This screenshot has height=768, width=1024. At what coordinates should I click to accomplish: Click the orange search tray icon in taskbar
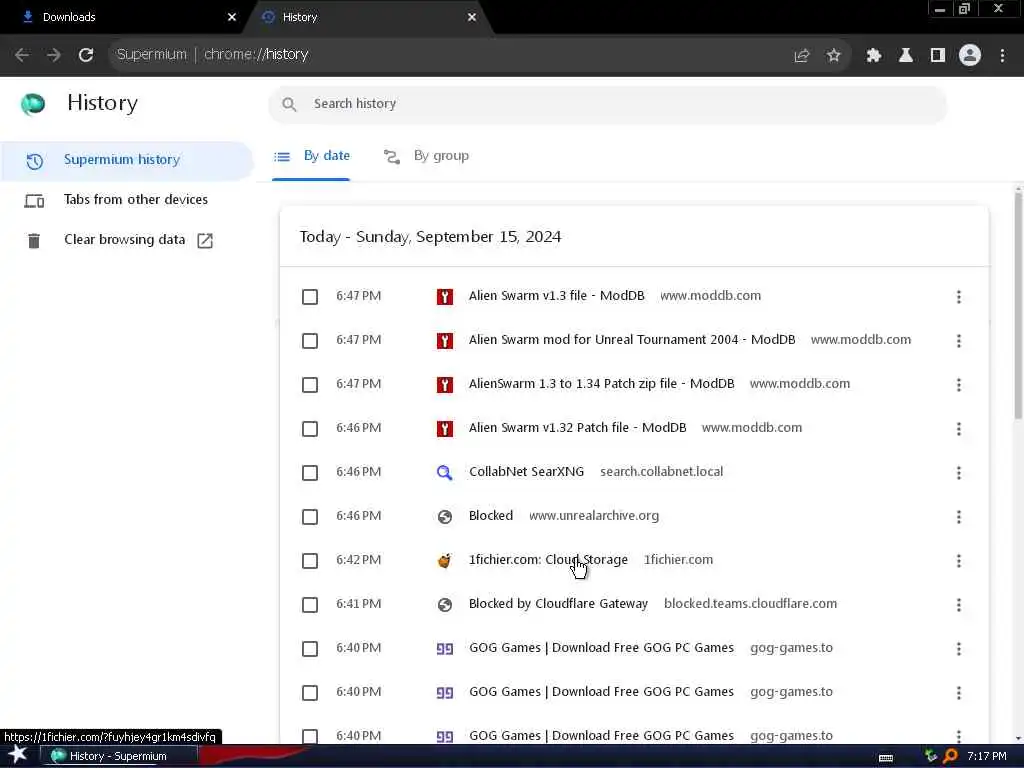[950, 756]
